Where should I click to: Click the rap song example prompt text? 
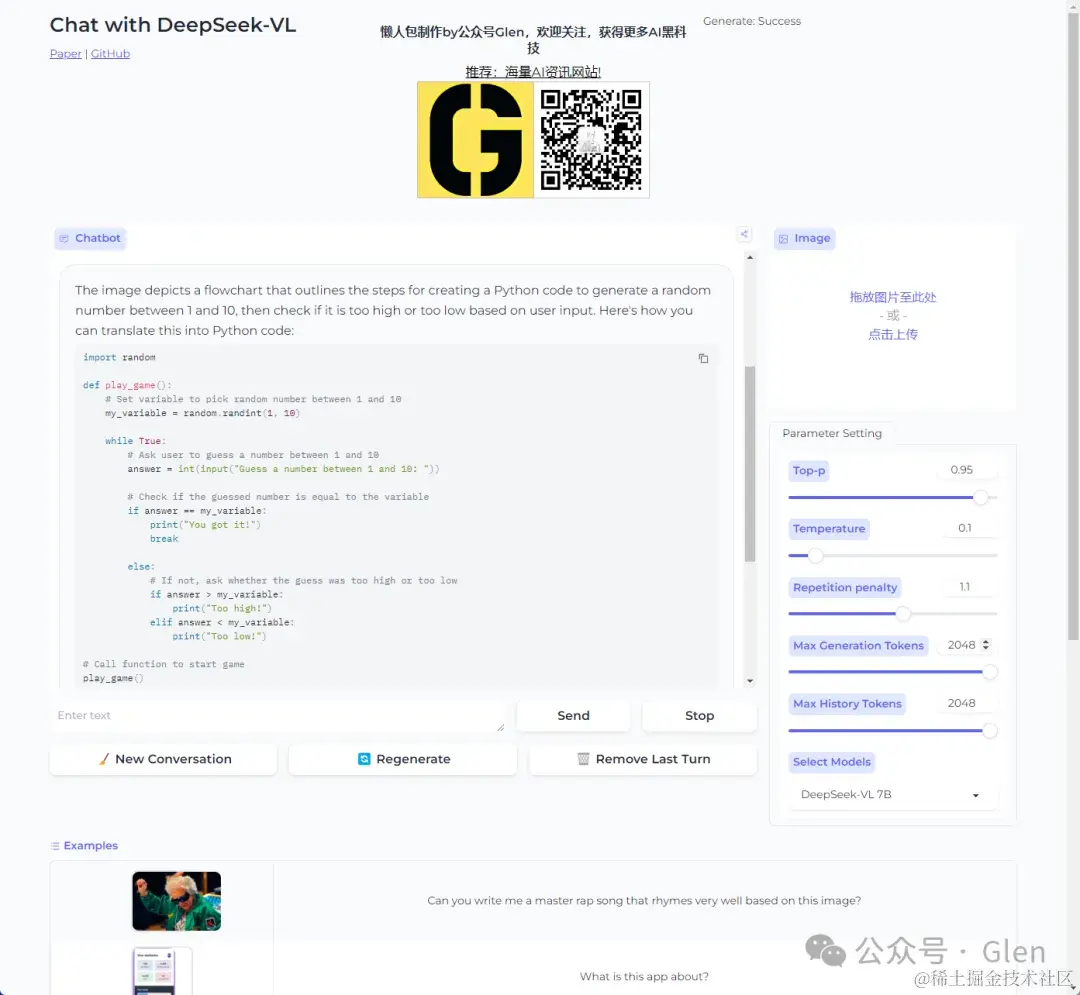coord(644,901)
